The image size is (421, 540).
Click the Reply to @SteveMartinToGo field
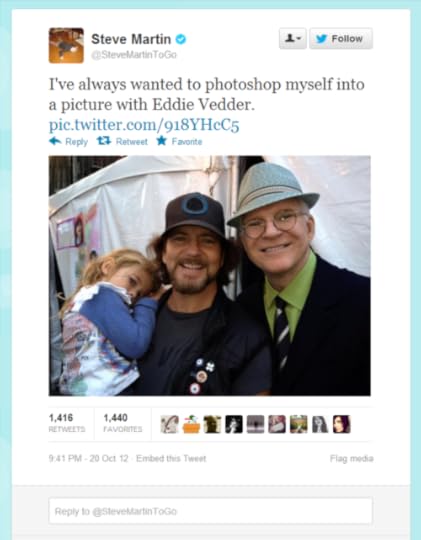(x=210, y=511)
